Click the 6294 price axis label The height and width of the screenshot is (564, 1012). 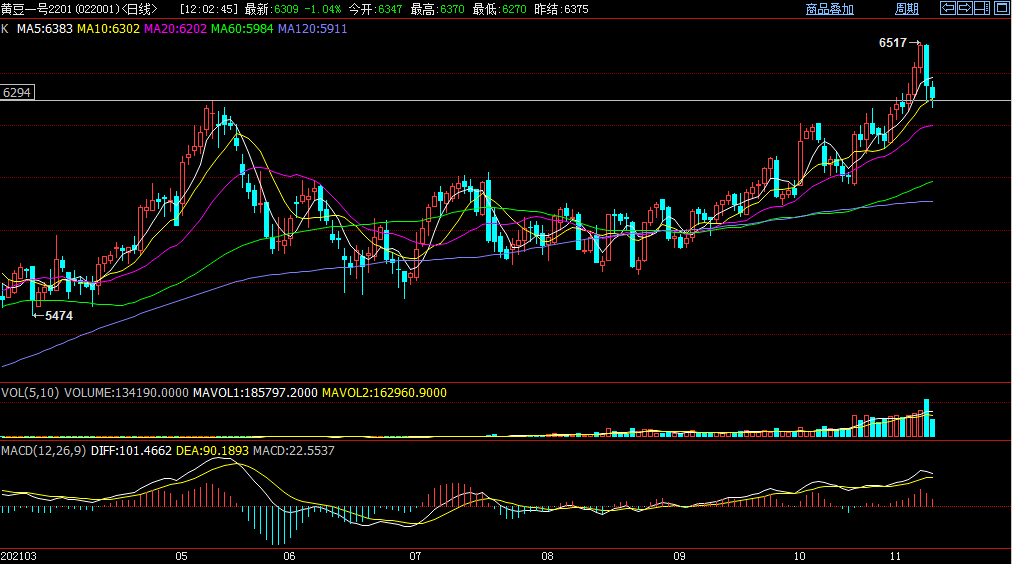[17, 92]
